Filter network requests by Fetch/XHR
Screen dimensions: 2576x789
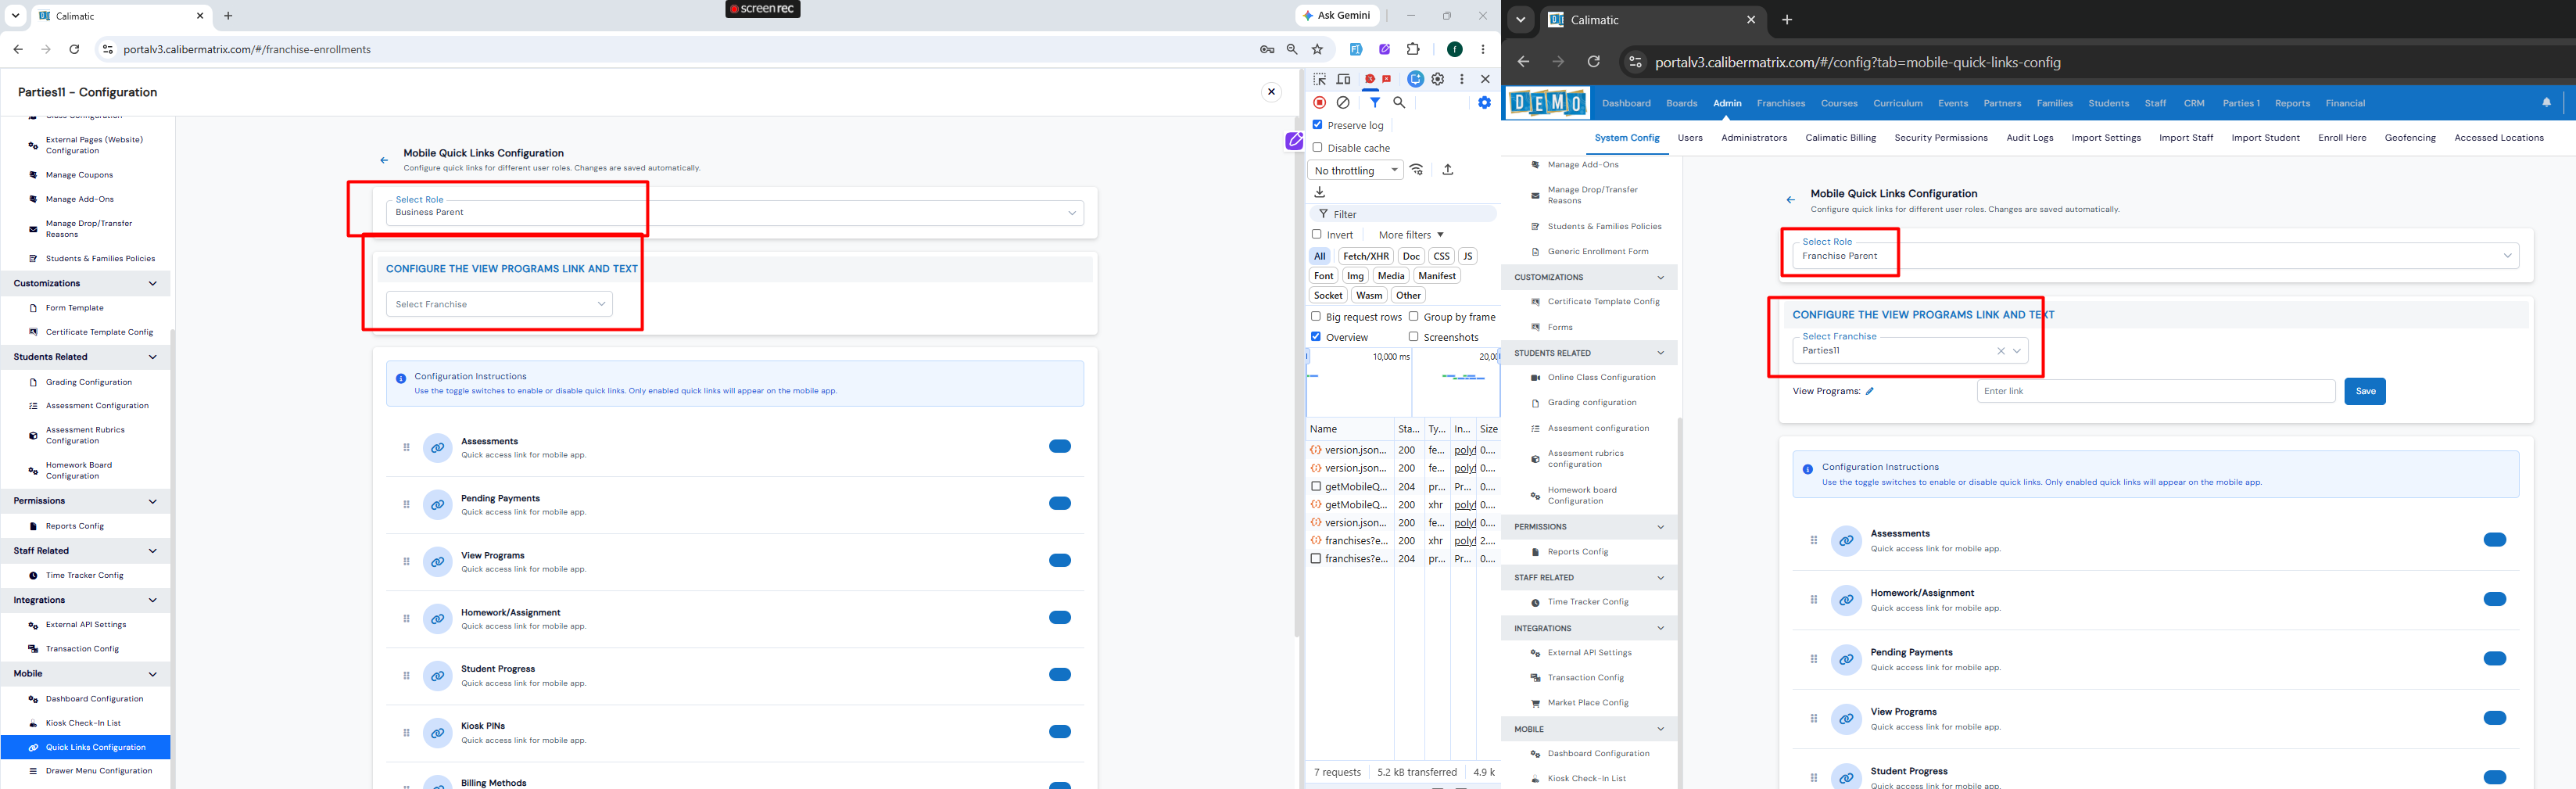[1365, 256]
